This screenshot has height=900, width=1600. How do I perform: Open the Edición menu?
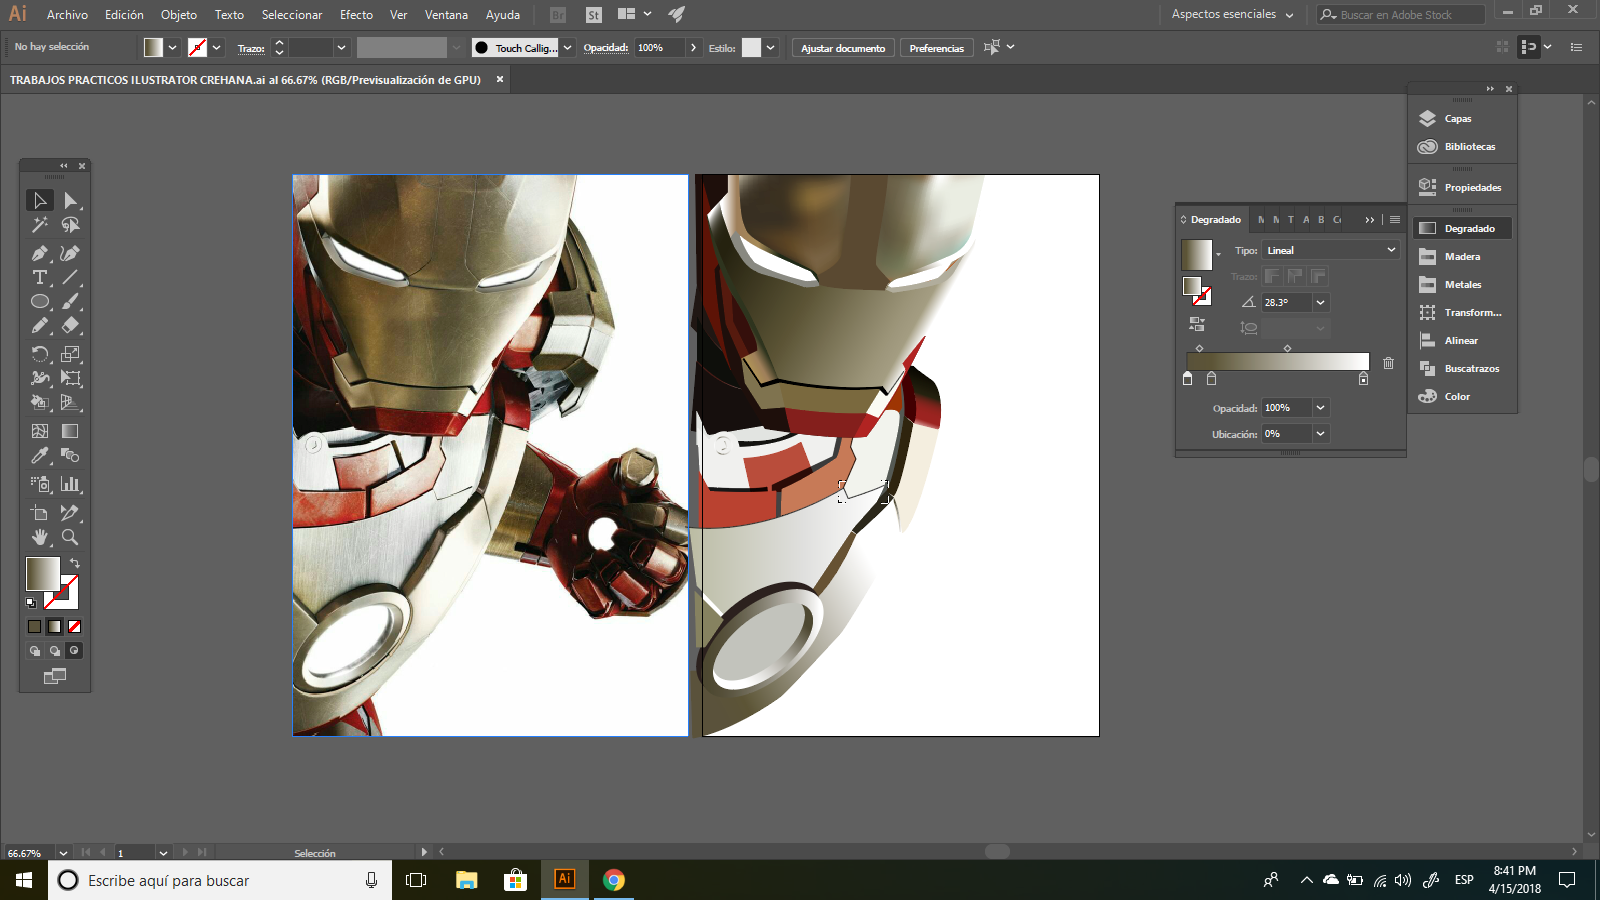click(124, 15)
